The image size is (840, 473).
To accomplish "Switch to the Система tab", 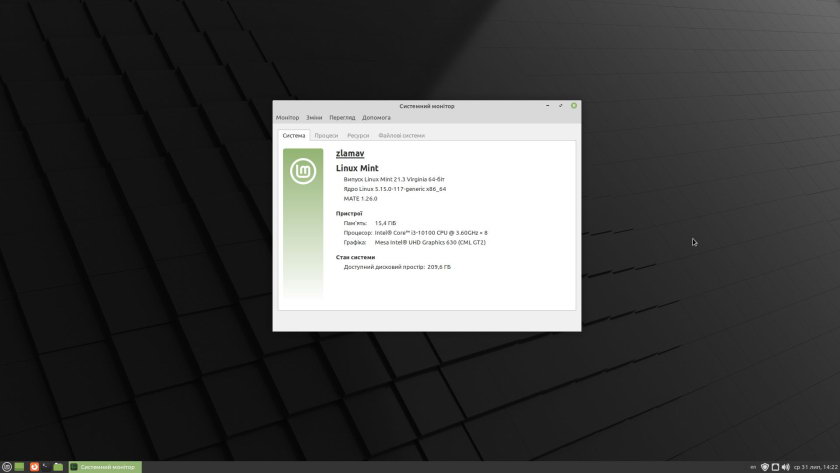I will click(x=294, y=136).
